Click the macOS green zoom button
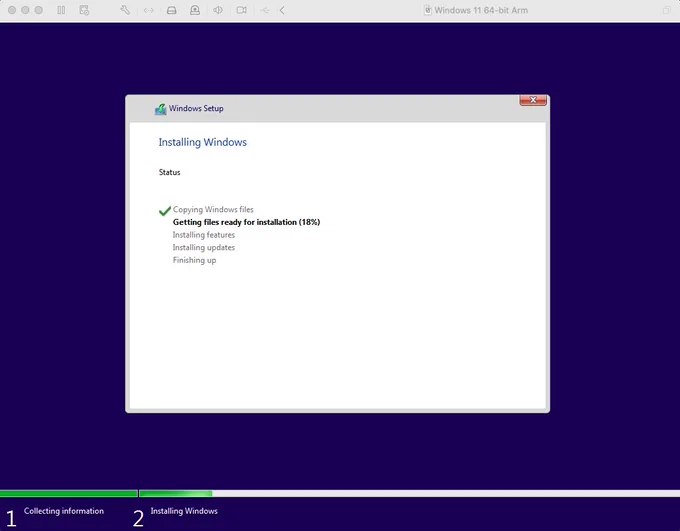This screenshot has width=680, height=531. (x=39, y=10)
